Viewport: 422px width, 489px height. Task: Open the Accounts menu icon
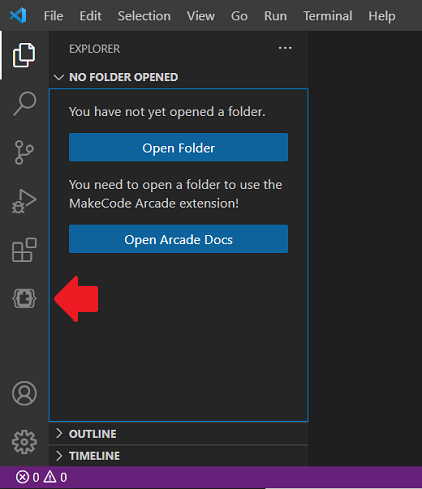[x=24, y=393]
